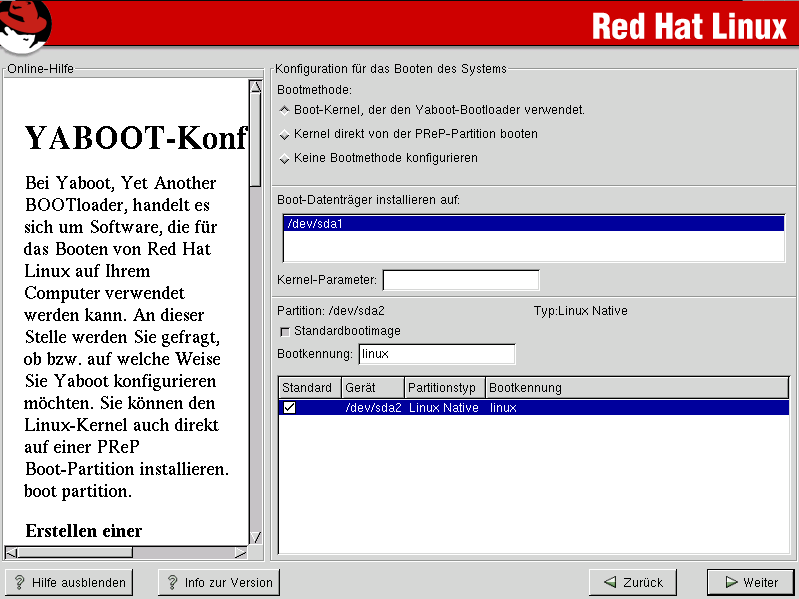Click the vertical scrollbar in Online-Hilfe panel

(255, 300)
